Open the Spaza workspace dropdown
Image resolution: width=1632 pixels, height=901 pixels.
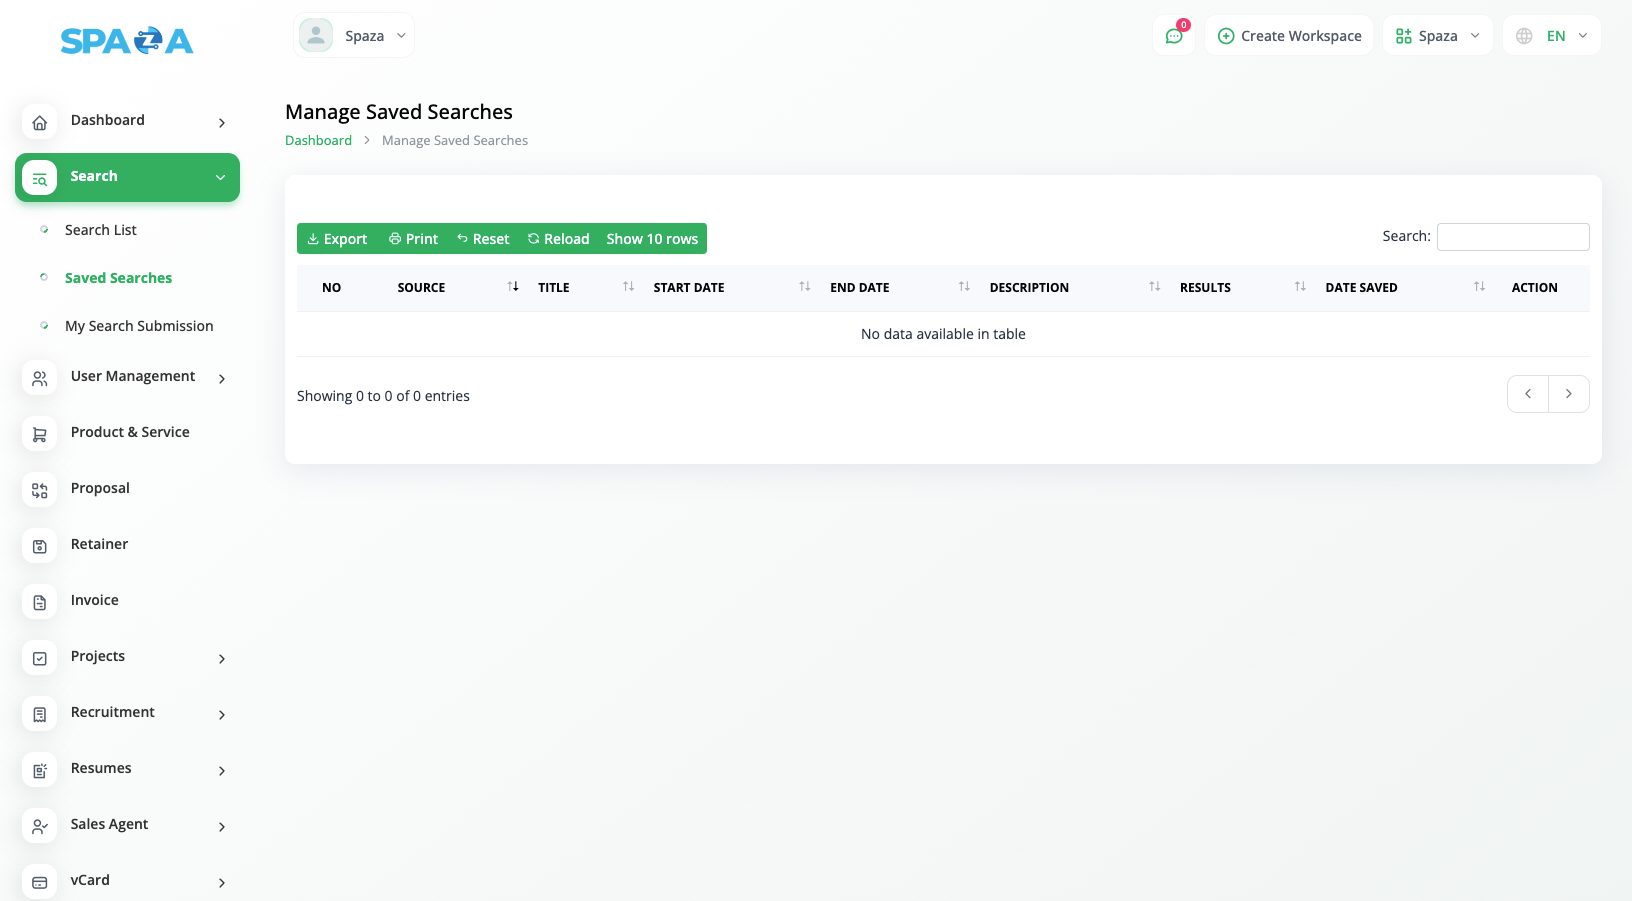(1437, 36)
